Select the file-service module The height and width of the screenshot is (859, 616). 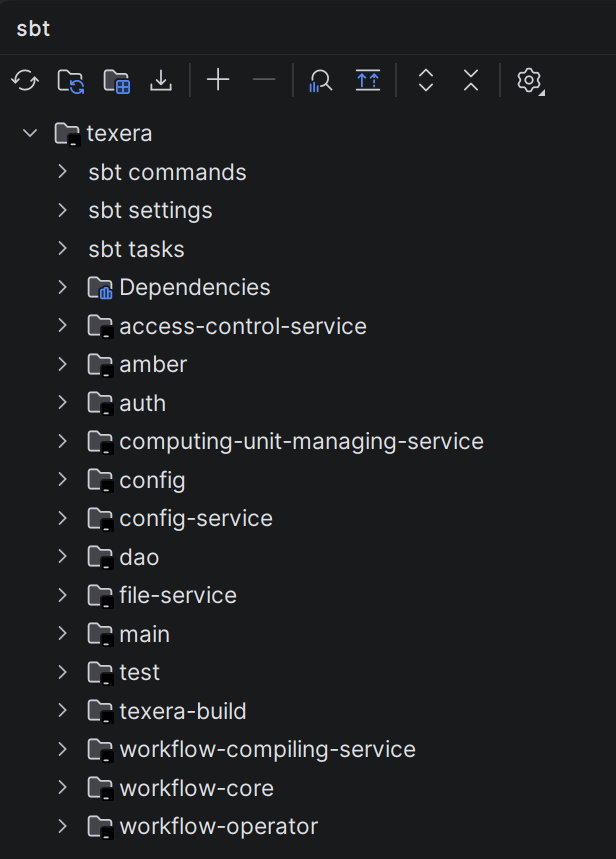[178, 595]
